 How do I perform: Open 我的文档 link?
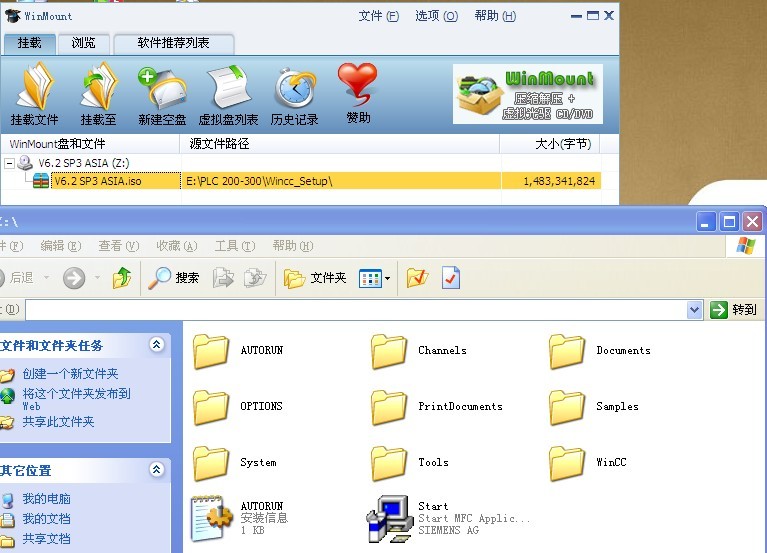[46, 519]
